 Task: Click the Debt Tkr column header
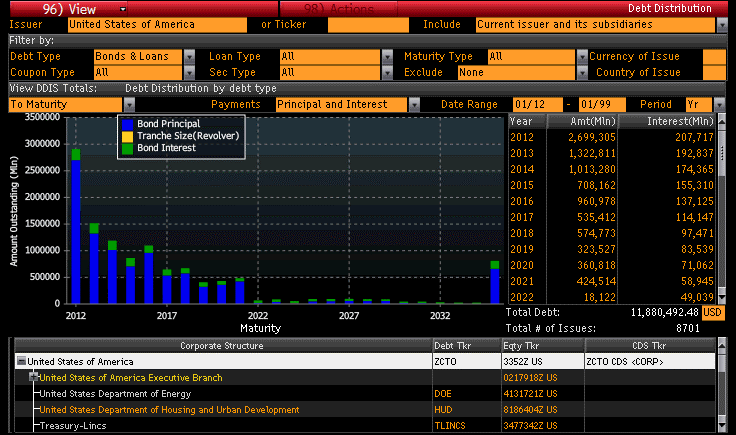coord(467,346)
